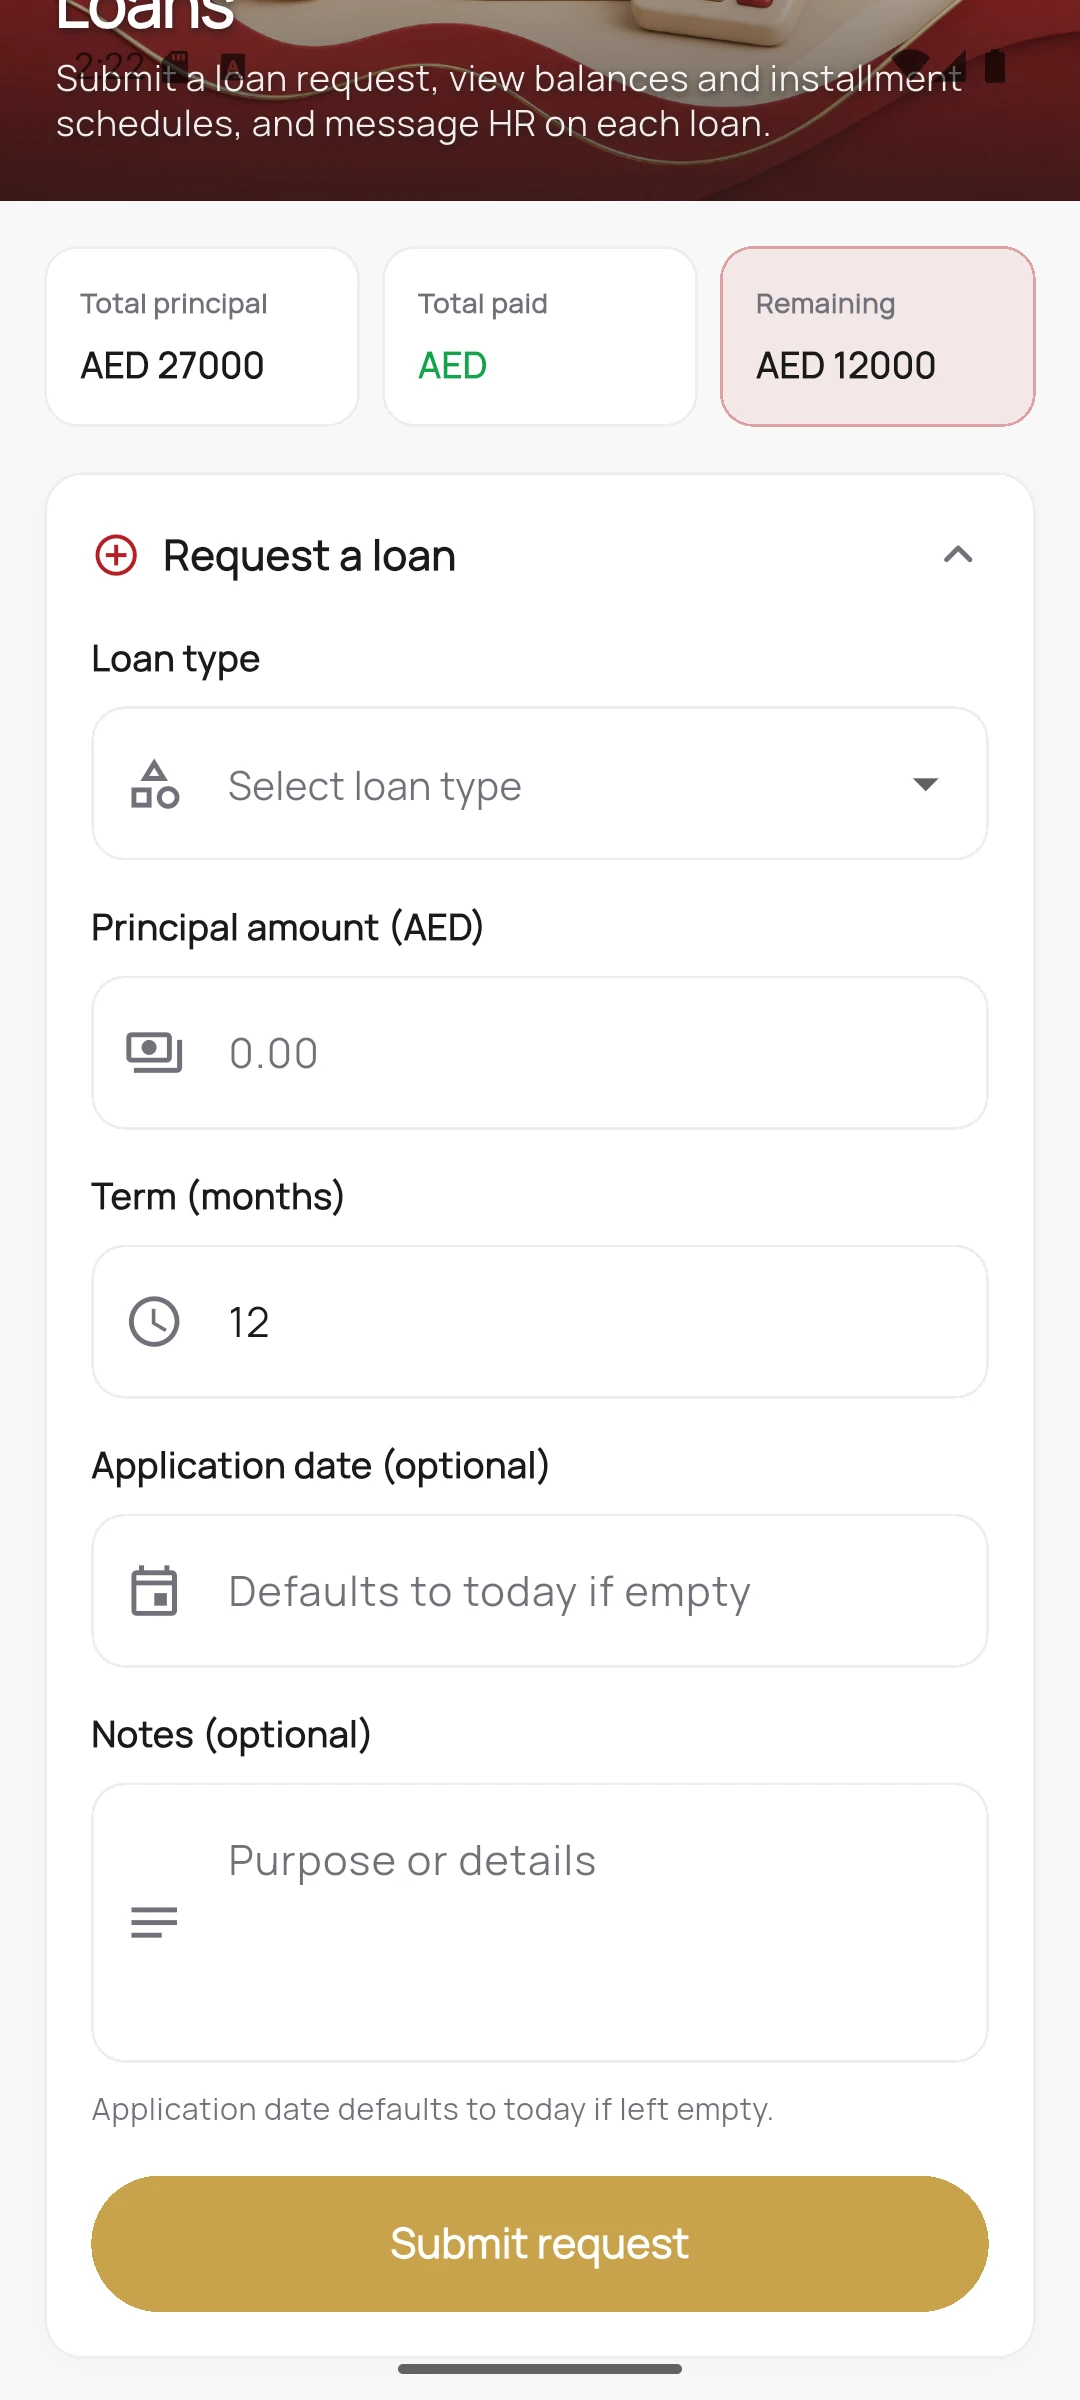
Task: Select the loan type combo box
Action: 540,784
